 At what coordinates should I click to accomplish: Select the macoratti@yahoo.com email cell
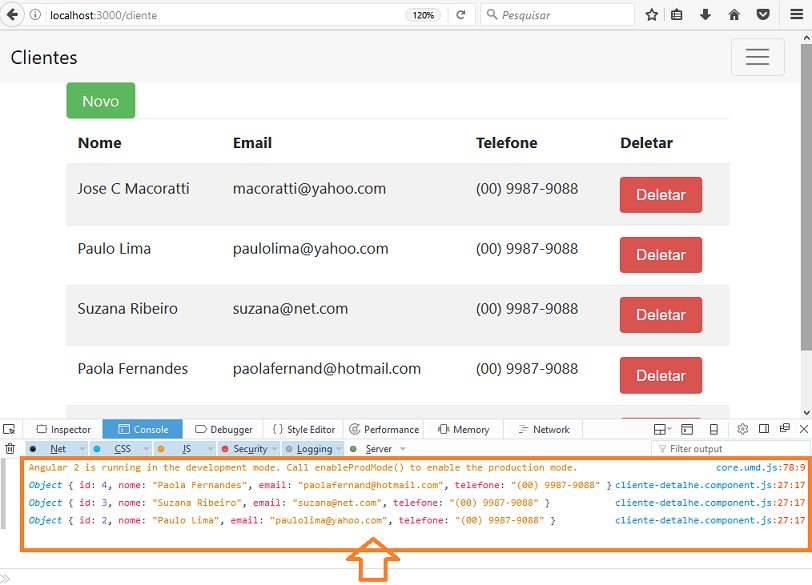[x=309, y=188]
